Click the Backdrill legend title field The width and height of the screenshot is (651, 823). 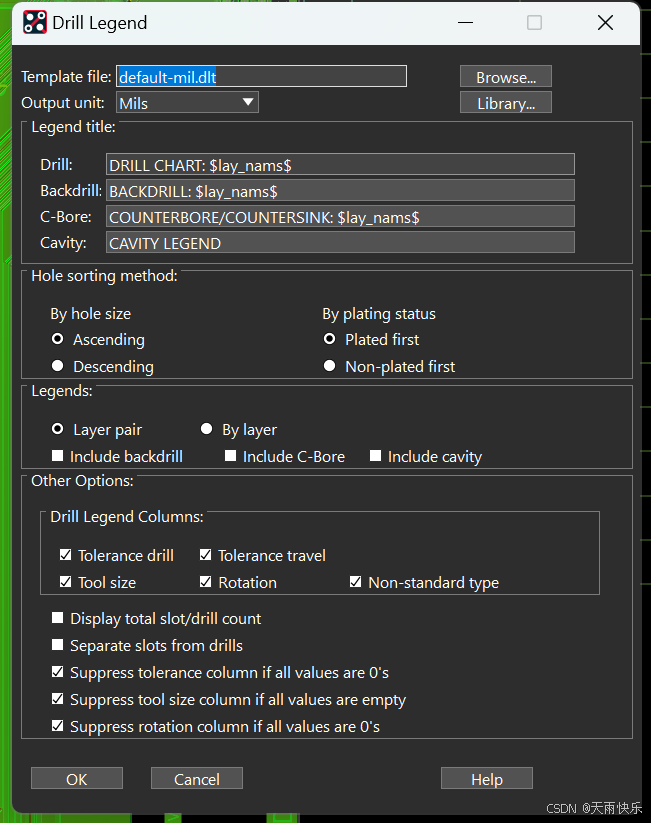[x=340, y=191]
